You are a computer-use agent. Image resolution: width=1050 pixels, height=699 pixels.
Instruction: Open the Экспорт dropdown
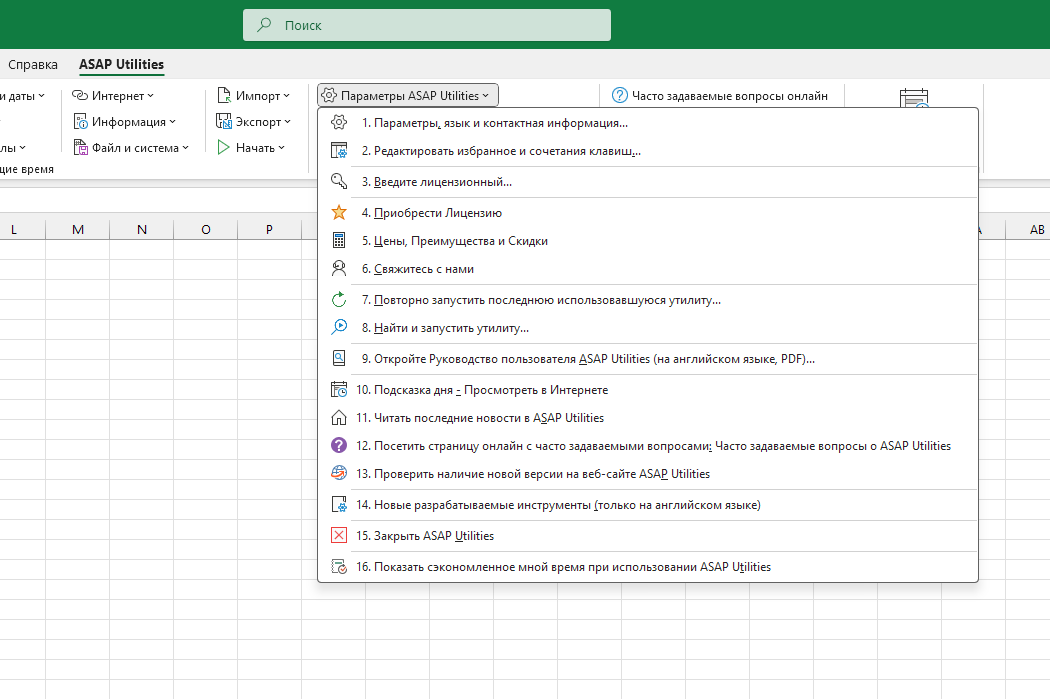pos(253,122)
